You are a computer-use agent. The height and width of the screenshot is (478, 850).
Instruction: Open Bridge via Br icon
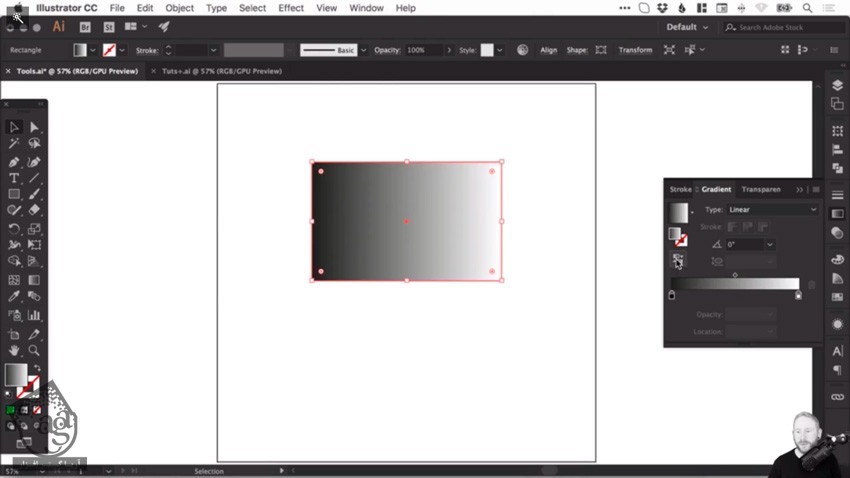pyautogui.click(x=85, y=27)
